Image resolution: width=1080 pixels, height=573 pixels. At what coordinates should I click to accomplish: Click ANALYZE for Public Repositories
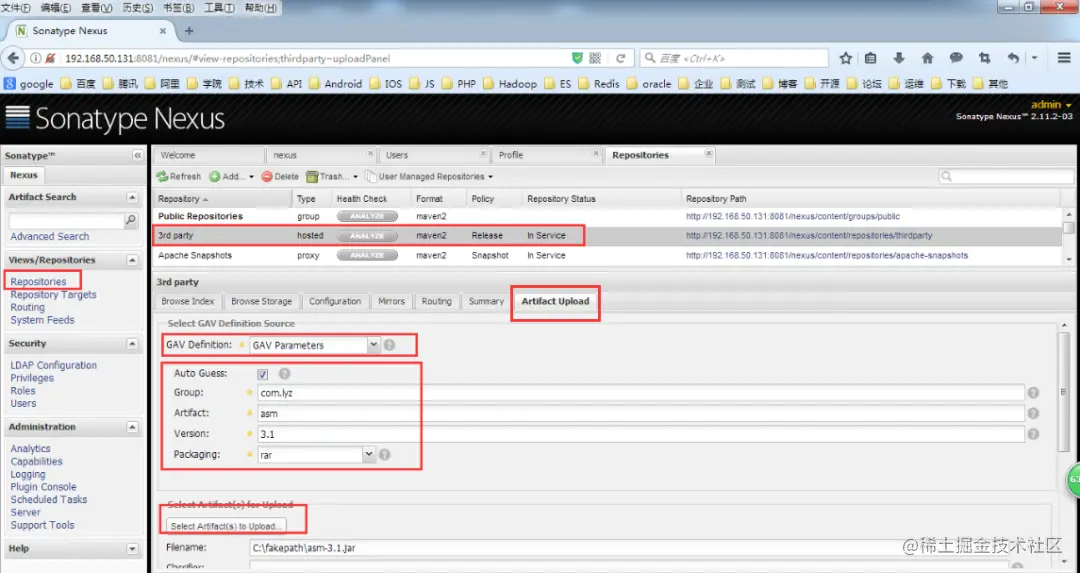(367, 216)
